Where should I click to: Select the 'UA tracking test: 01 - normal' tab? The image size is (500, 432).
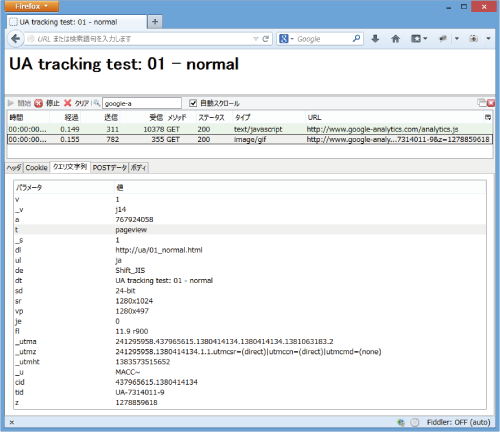point(77,22)
